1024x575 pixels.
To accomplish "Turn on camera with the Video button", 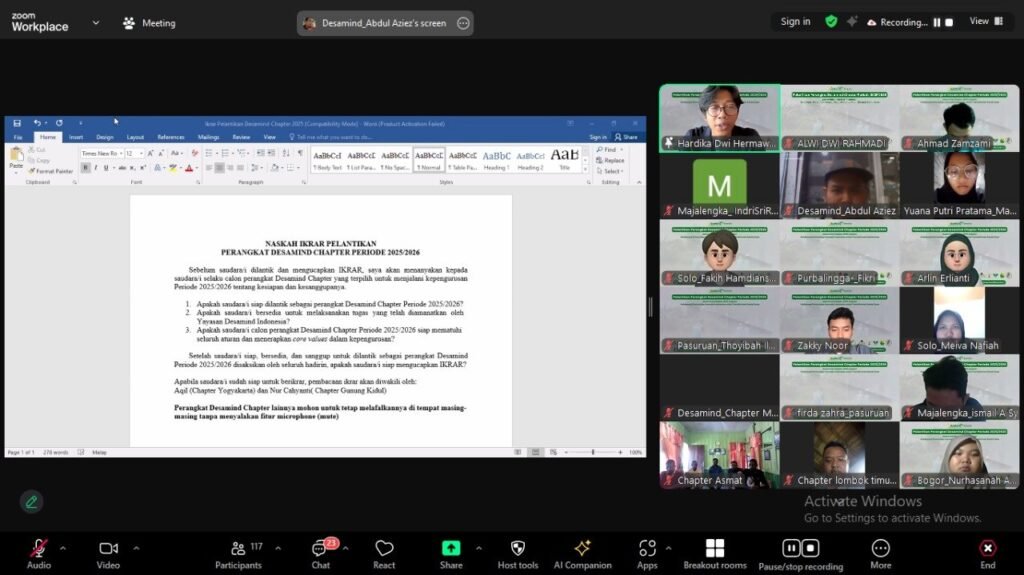I will pyautogui.click(x=108, y=549).
